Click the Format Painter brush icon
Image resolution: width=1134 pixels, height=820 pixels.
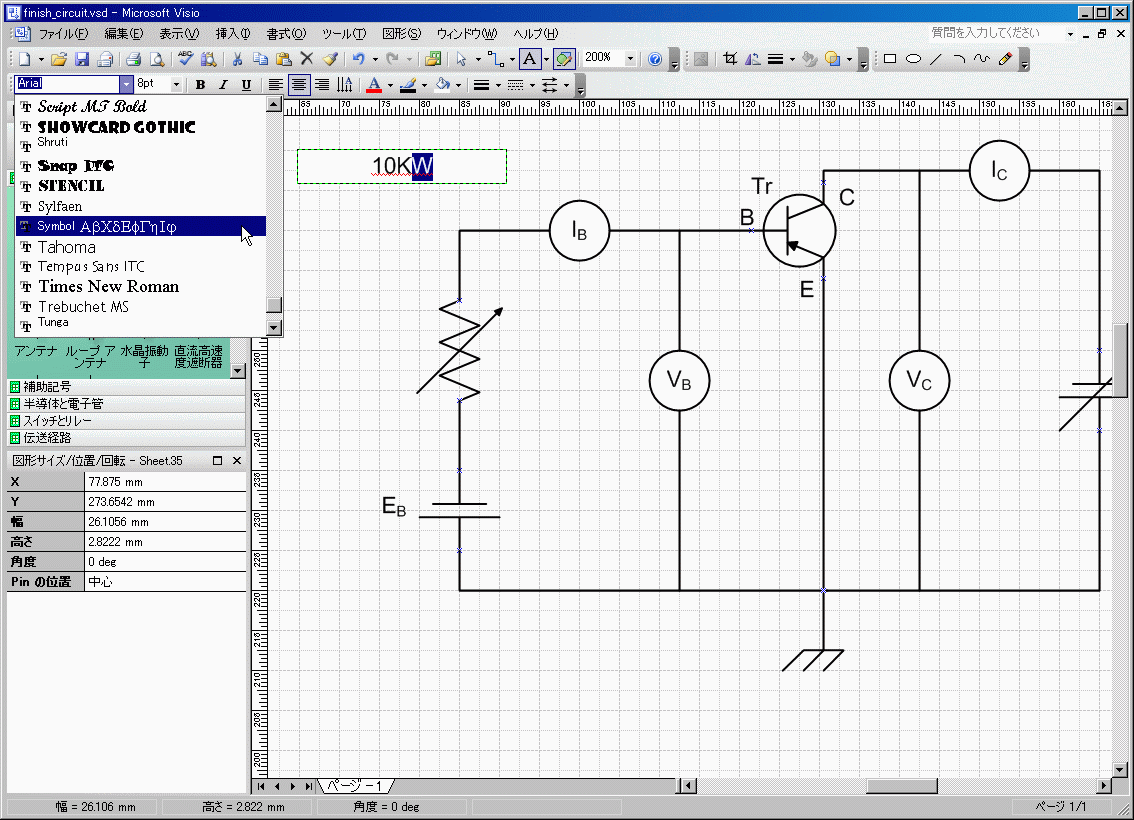coord(329,59)
